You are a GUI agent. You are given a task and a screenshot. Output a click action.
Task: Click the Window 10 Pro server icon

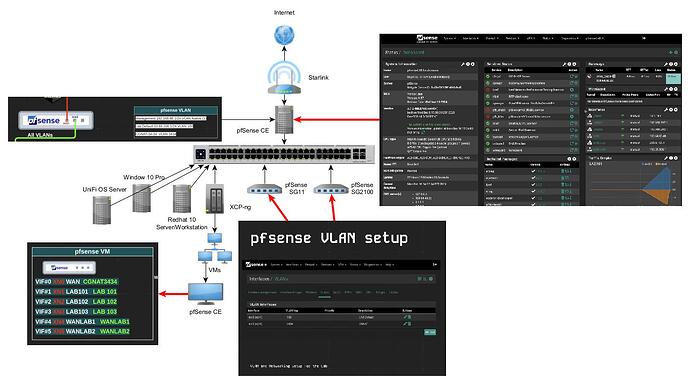[x=142, y=198]
